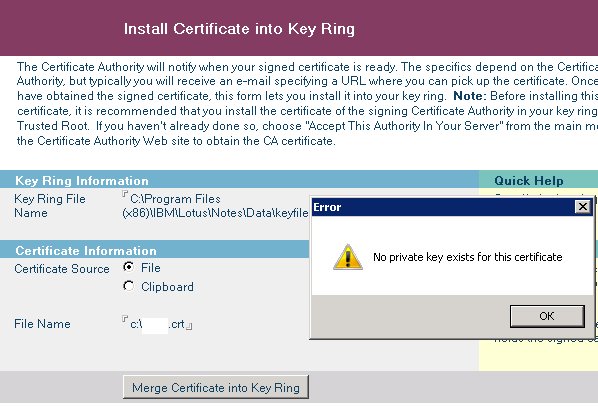This screenshot has width=598, height=407.
Task: Click the Error dialog title bar
Action: click(x=443, y=207)
